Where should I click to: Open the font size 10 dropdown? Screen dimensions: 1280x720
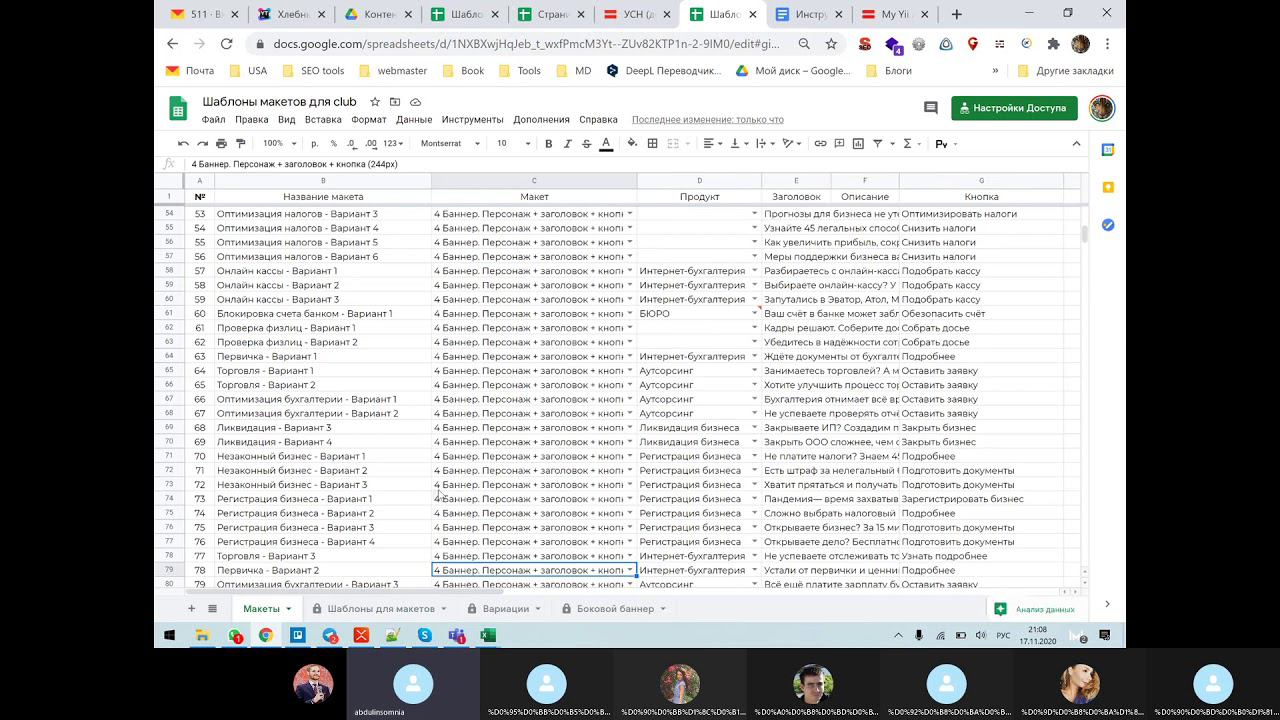click(514, 143)
